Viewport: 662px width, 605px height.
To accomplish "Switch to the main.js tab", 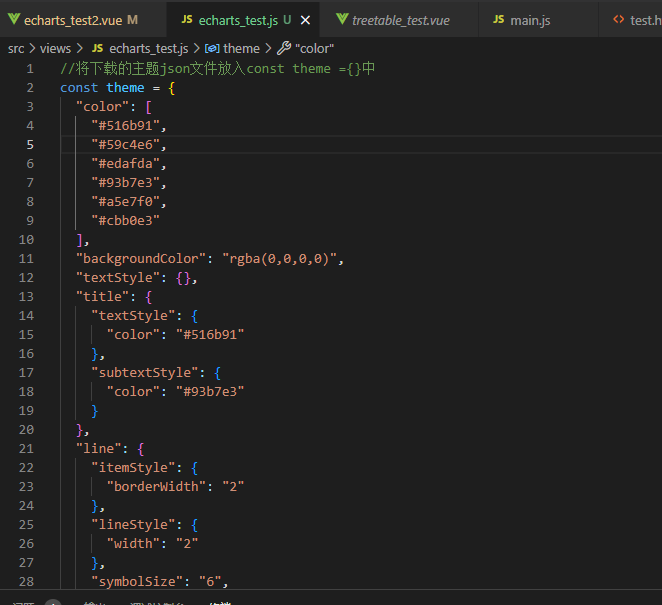I will click(531, 20).
